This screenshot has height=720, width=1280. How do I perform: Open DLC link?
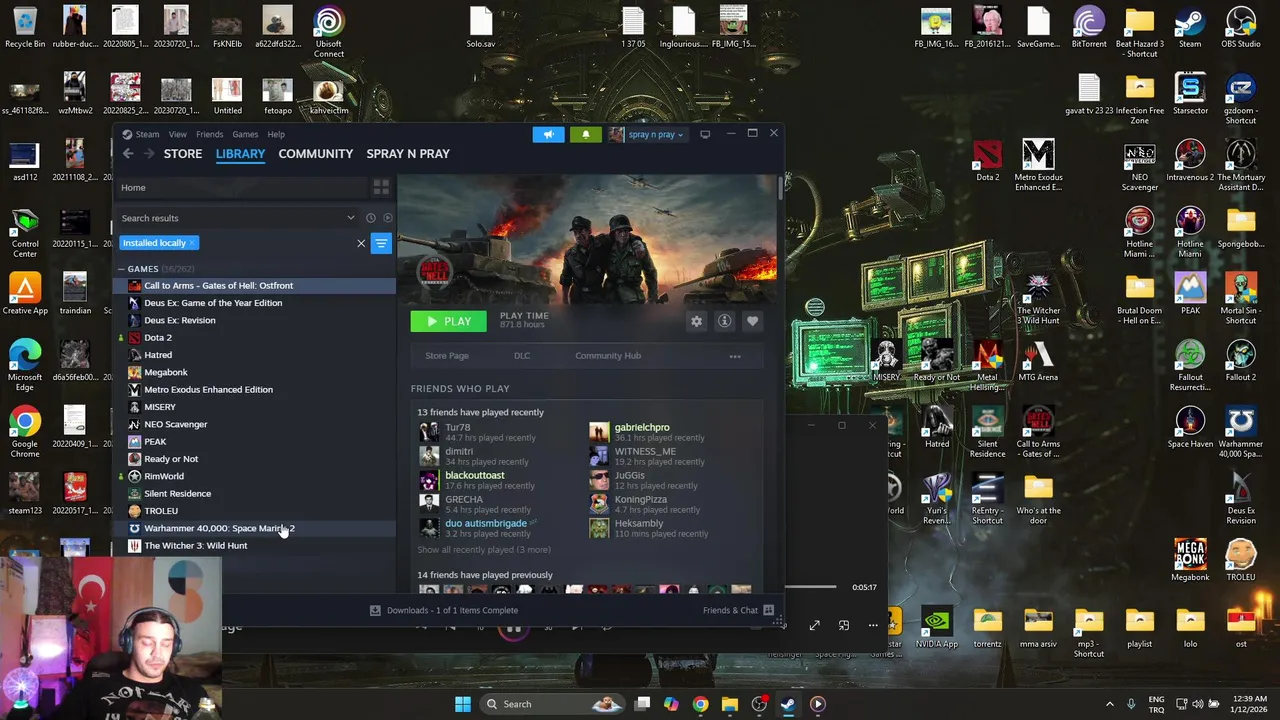522,356
